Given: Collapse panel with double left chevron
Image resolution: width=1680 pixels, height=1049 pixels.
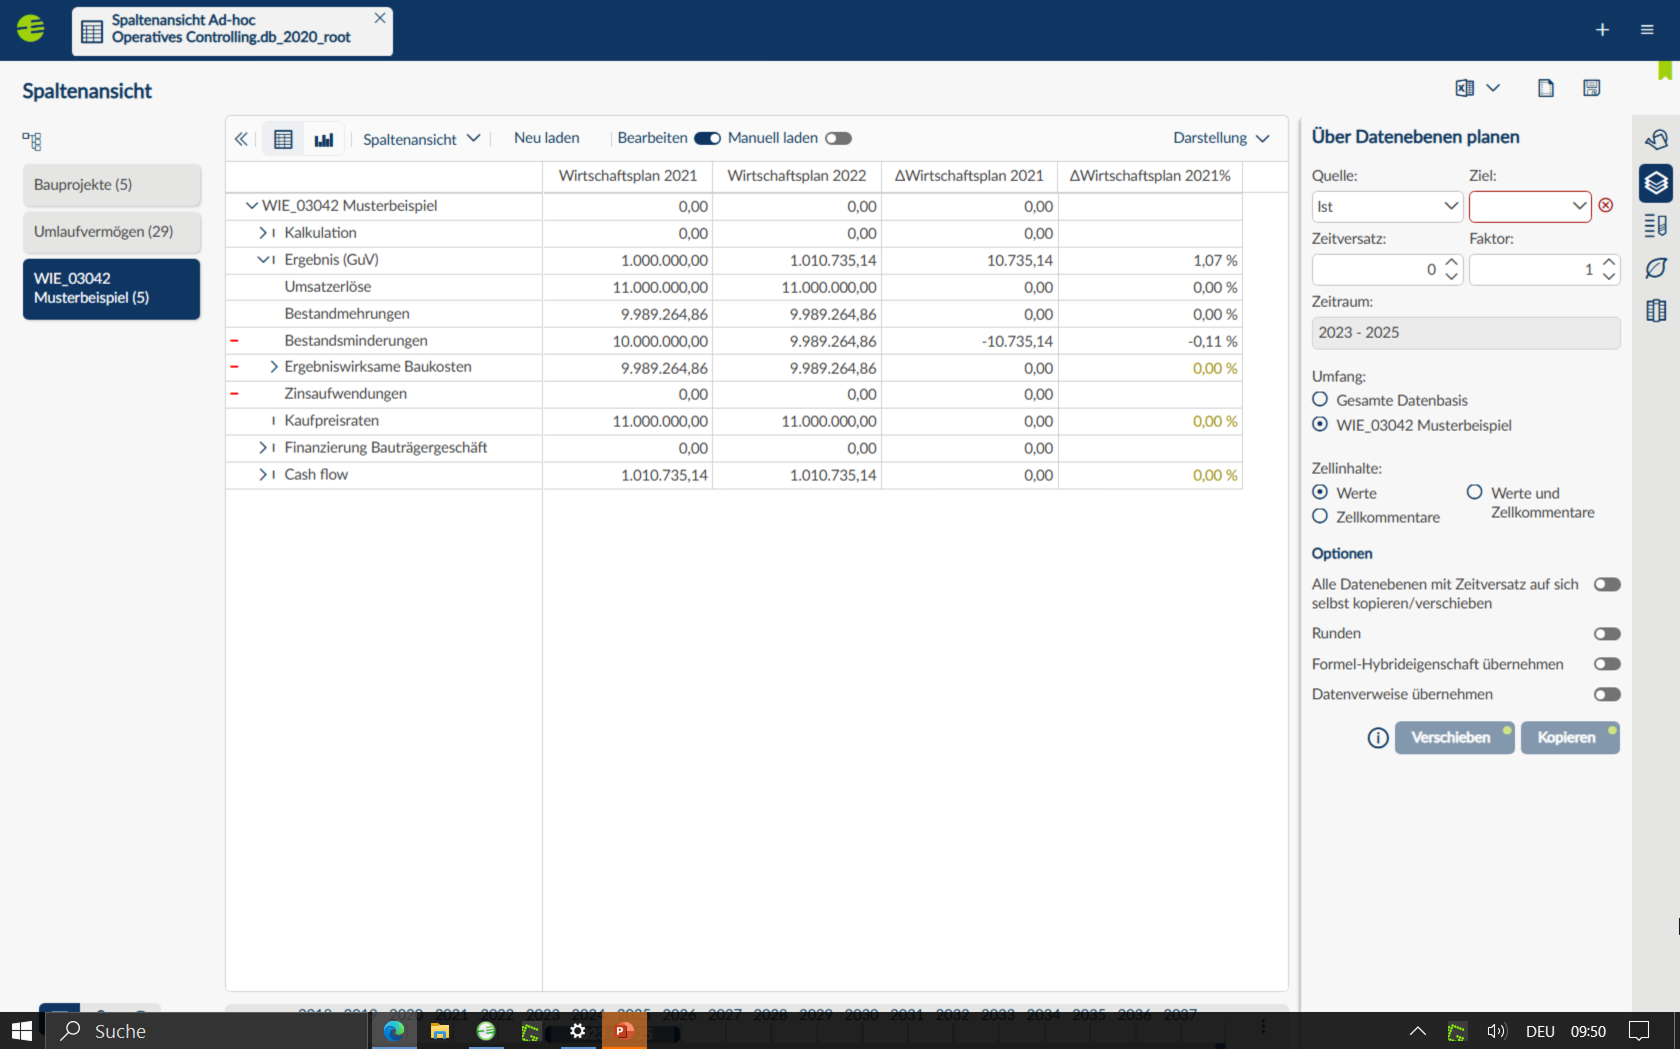Looking at the screenshot, I should point(241,139).
